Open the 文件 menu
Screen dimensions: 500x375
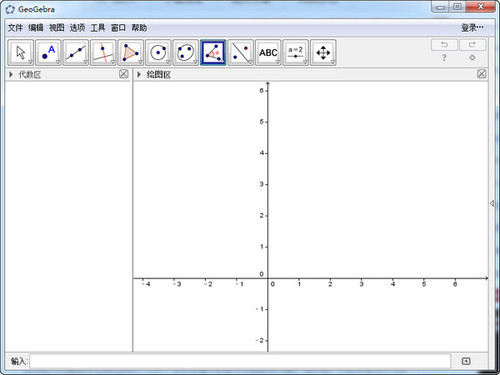click(x=15, y=28)
